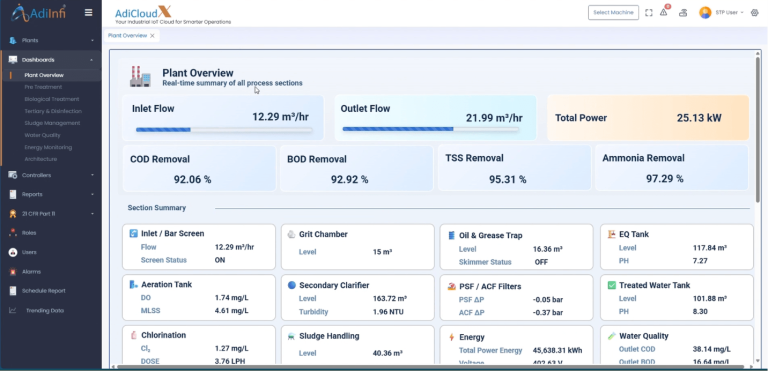
Task: Expand the 21 CFR Part 11 arrow
Action: (93, 214)
